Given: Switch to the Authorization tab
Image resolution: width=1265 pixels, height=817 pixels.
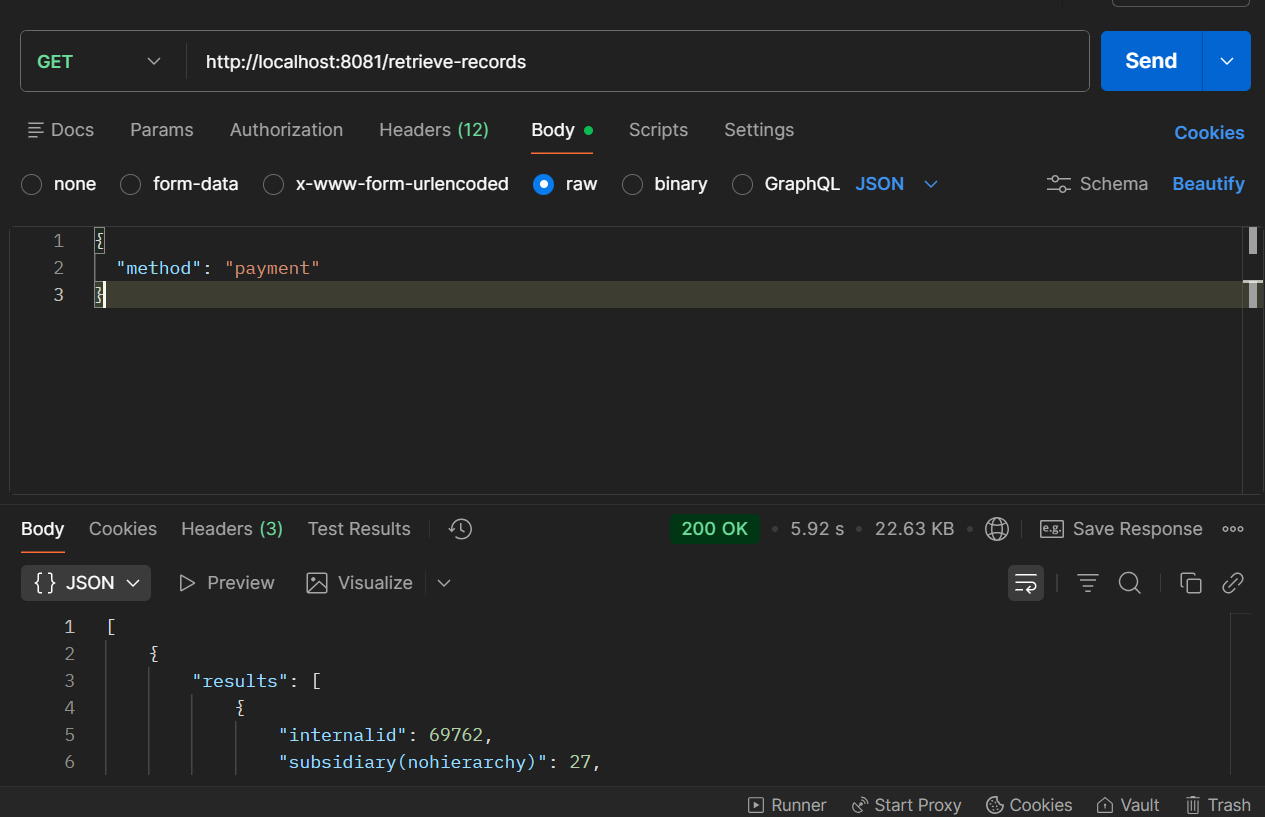Looking at the screenshot, I should click(x=286, y=130).
